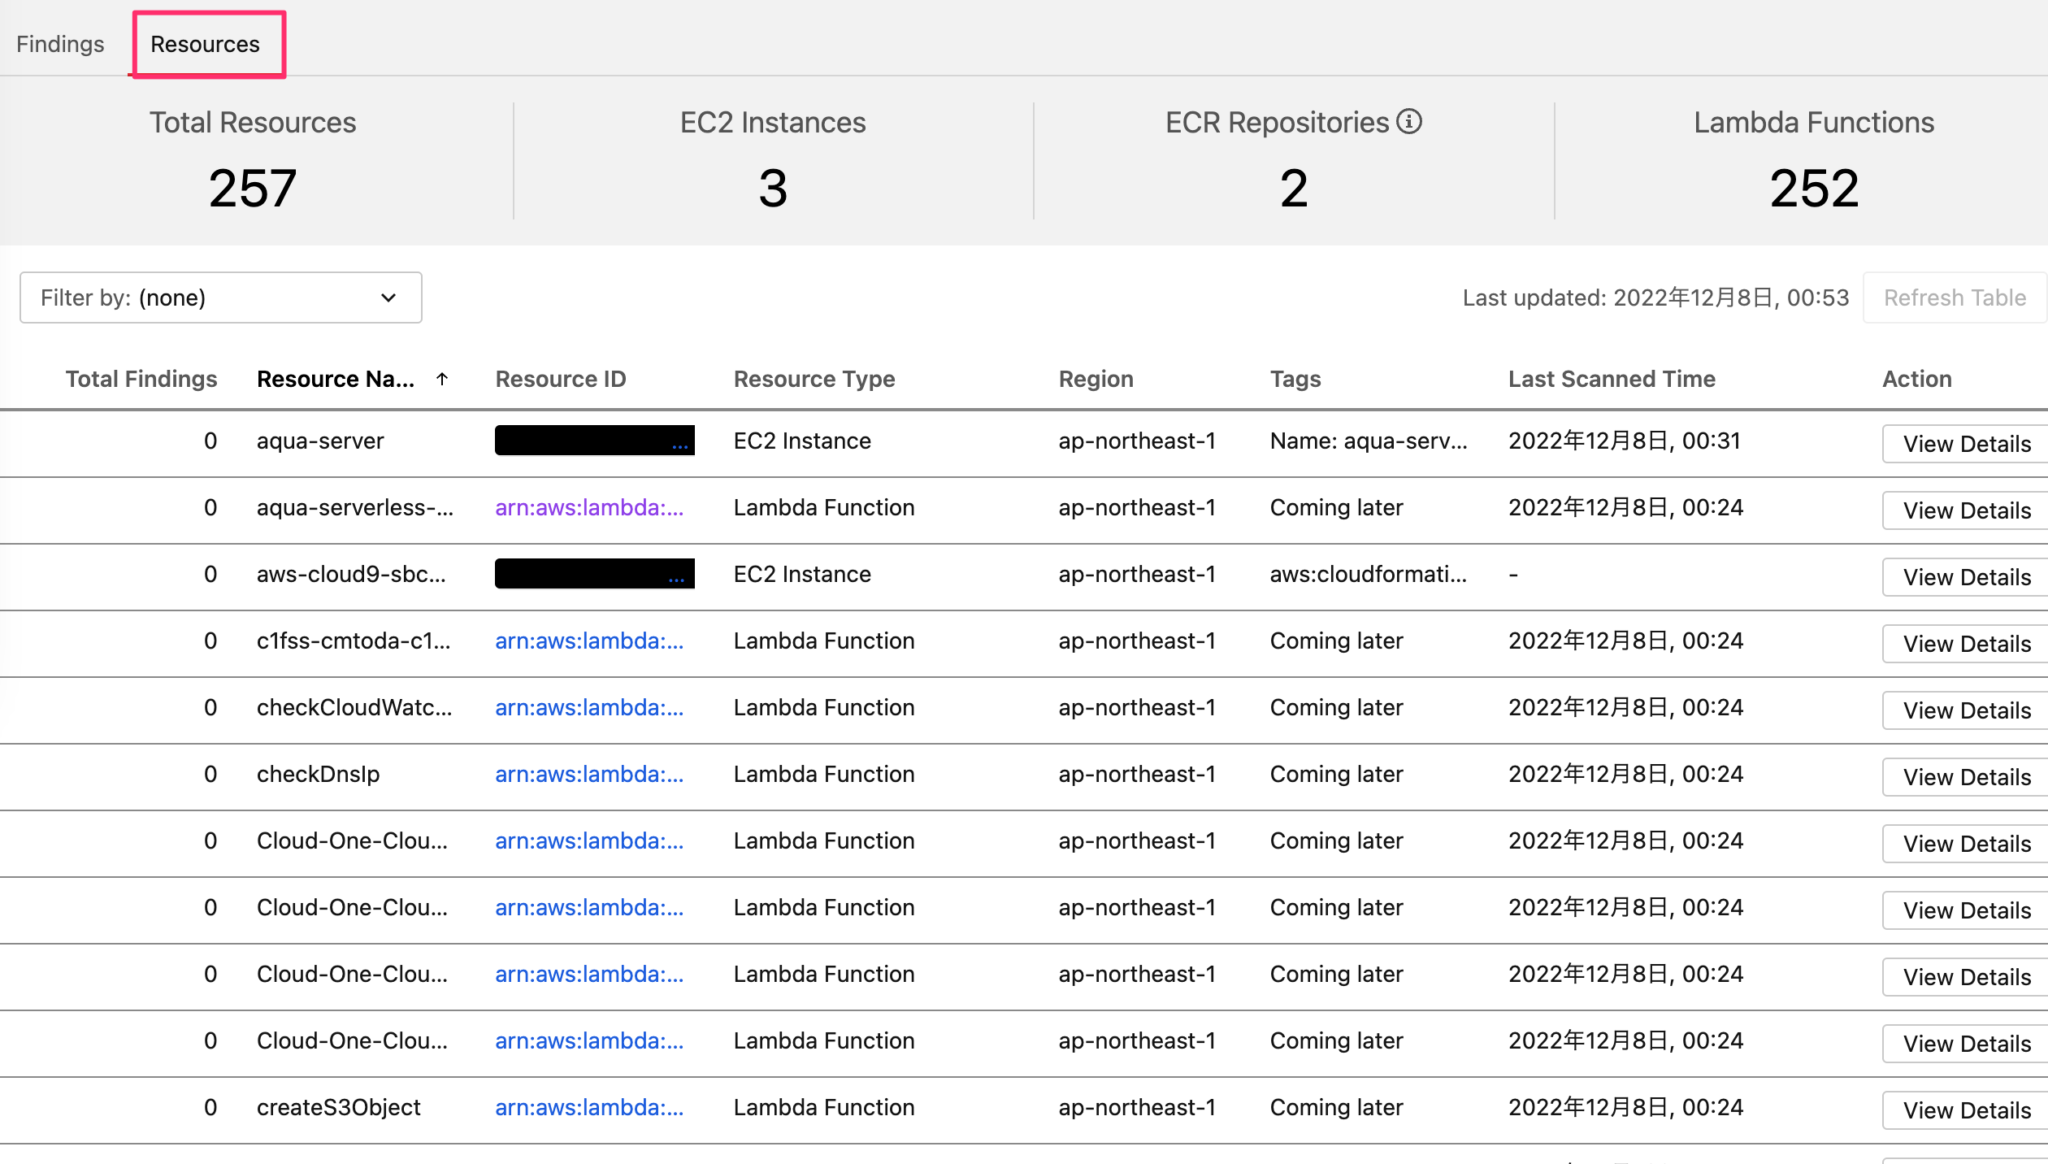This screenshot has width=2048, height=1164.
Task: Click the EC2 Instances summary showing 3
Action: pyautogui.click(x=772, y=187)
